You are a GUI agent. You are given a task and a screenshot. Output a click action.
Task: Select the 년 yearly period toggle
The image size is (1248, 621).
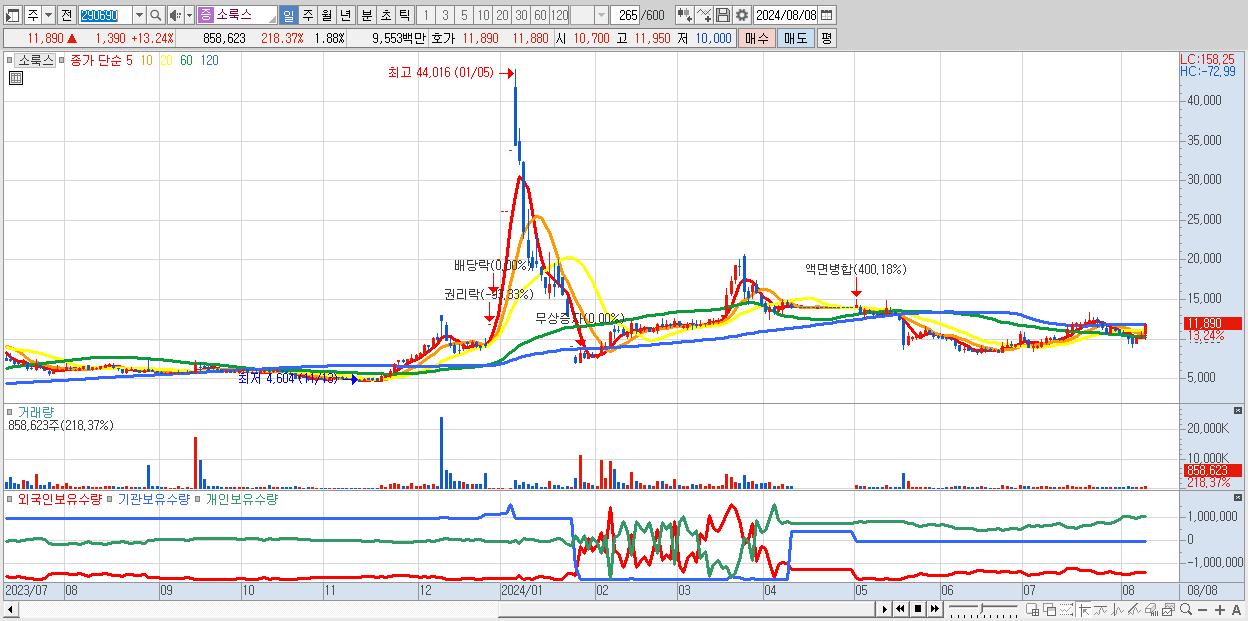(345, 15)
